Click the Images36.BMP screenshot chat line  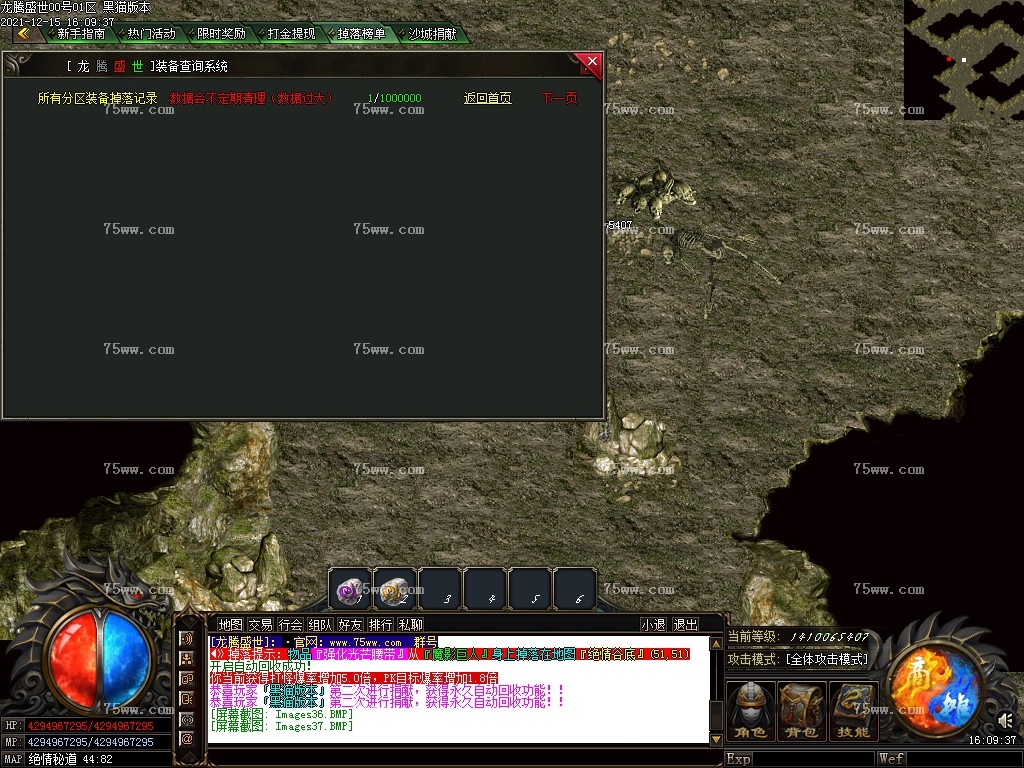click(x=281, y=714)
